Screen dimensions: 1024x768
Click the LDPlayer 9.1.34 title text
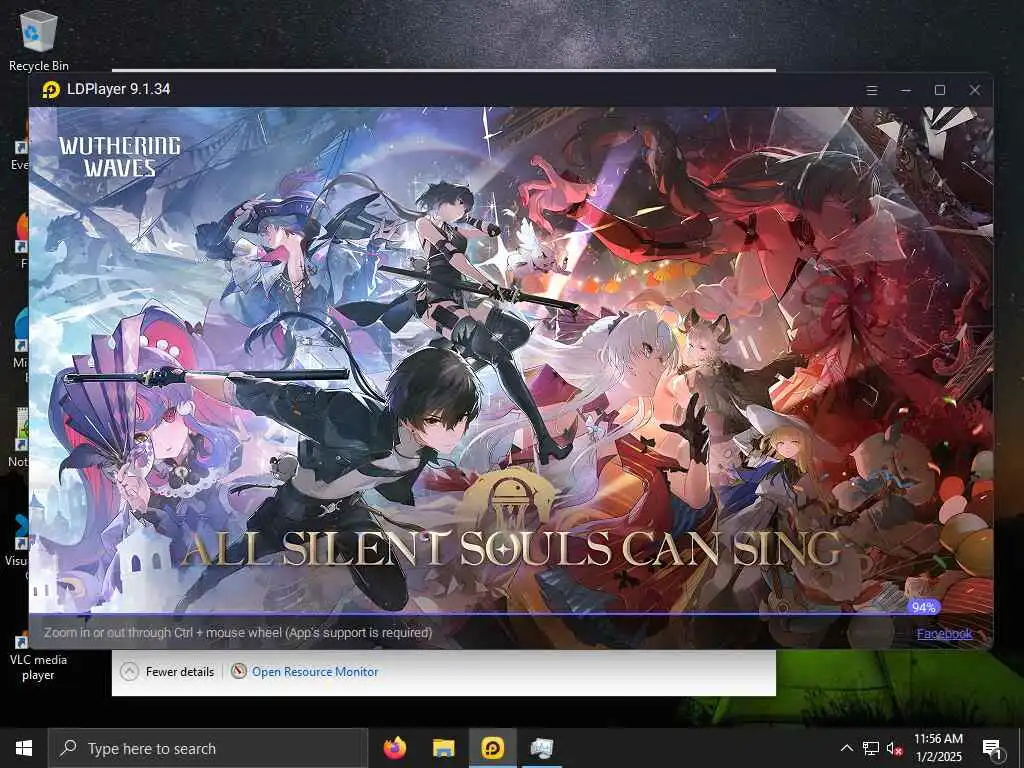(x=118, y=89)
